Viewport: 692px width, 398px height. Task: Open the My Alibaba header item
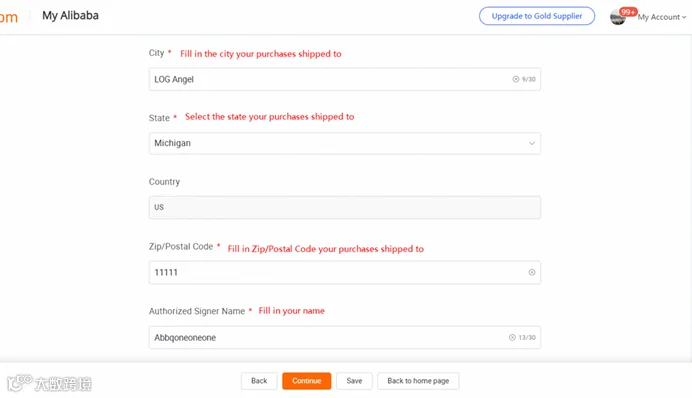pos(71,15)
